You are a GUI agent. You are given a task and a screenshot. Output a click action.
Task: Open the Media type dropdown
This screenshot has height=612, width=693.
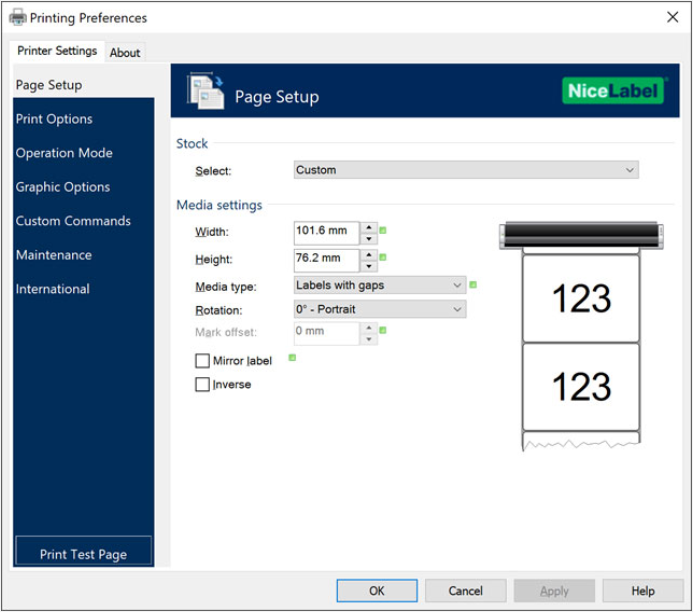click(380, 285)
